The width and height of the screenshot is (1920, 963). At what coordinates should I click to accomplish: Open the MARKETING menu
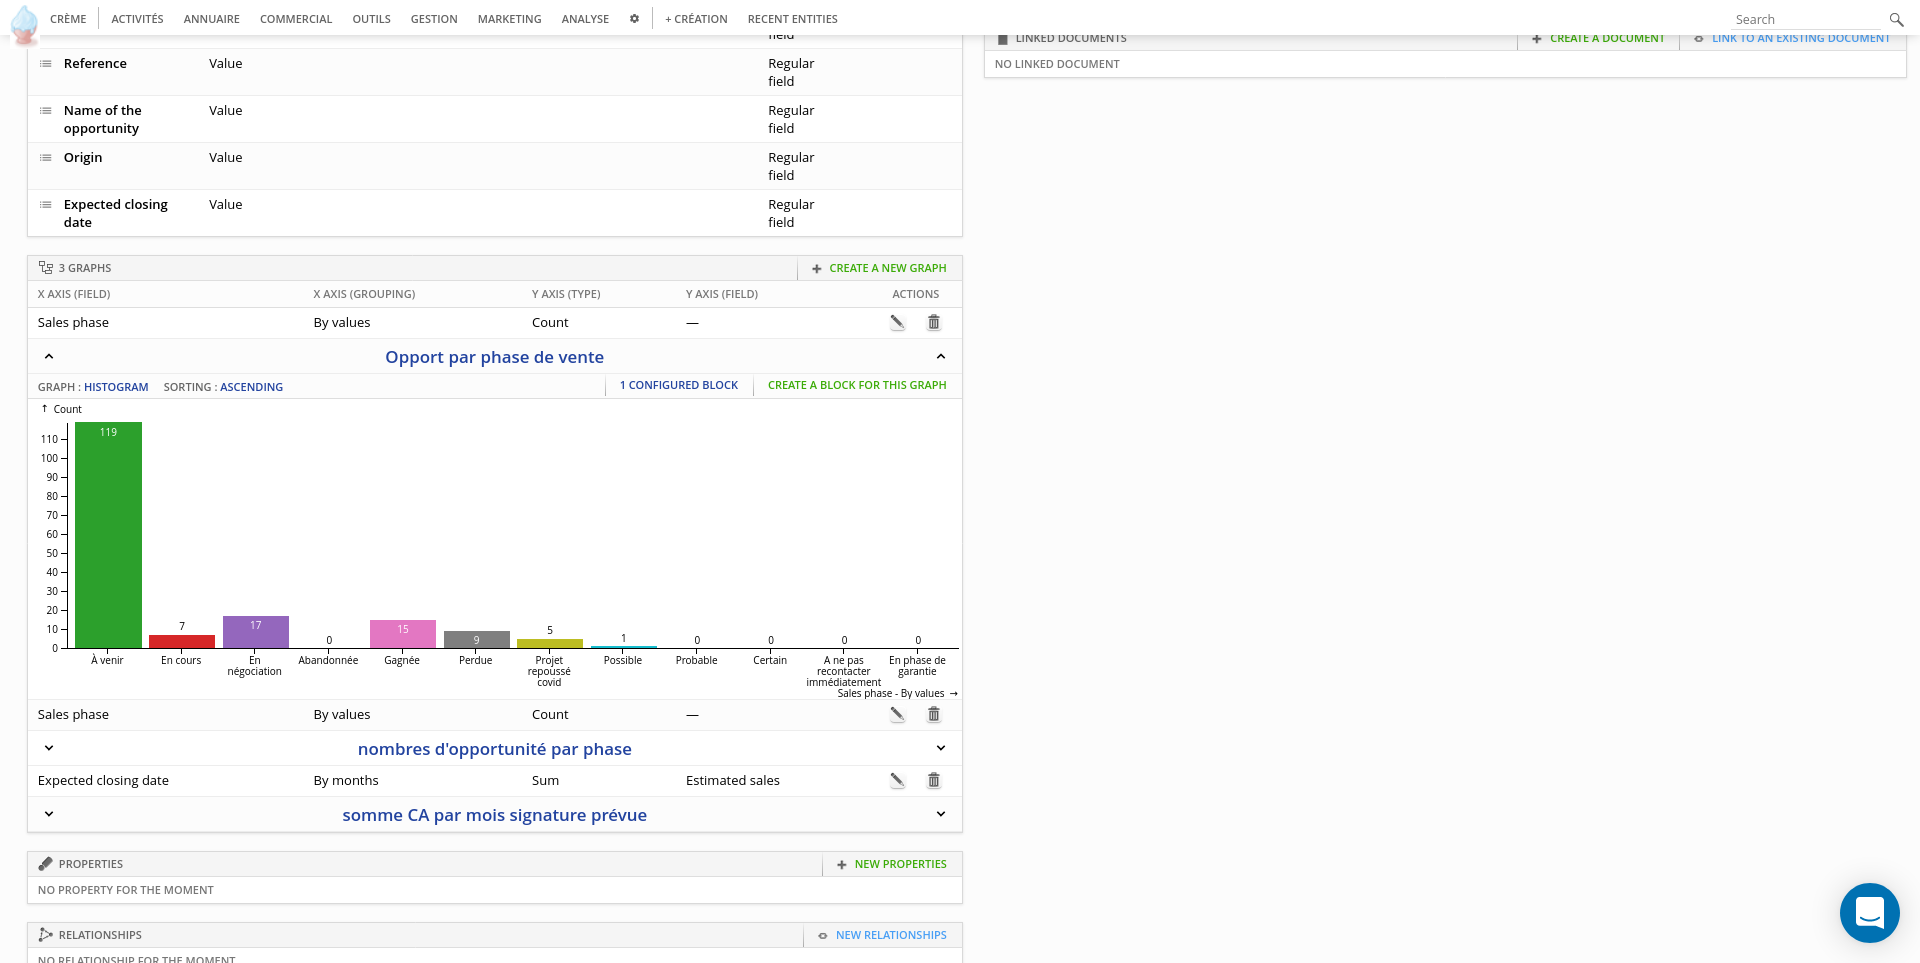point(509,18)
